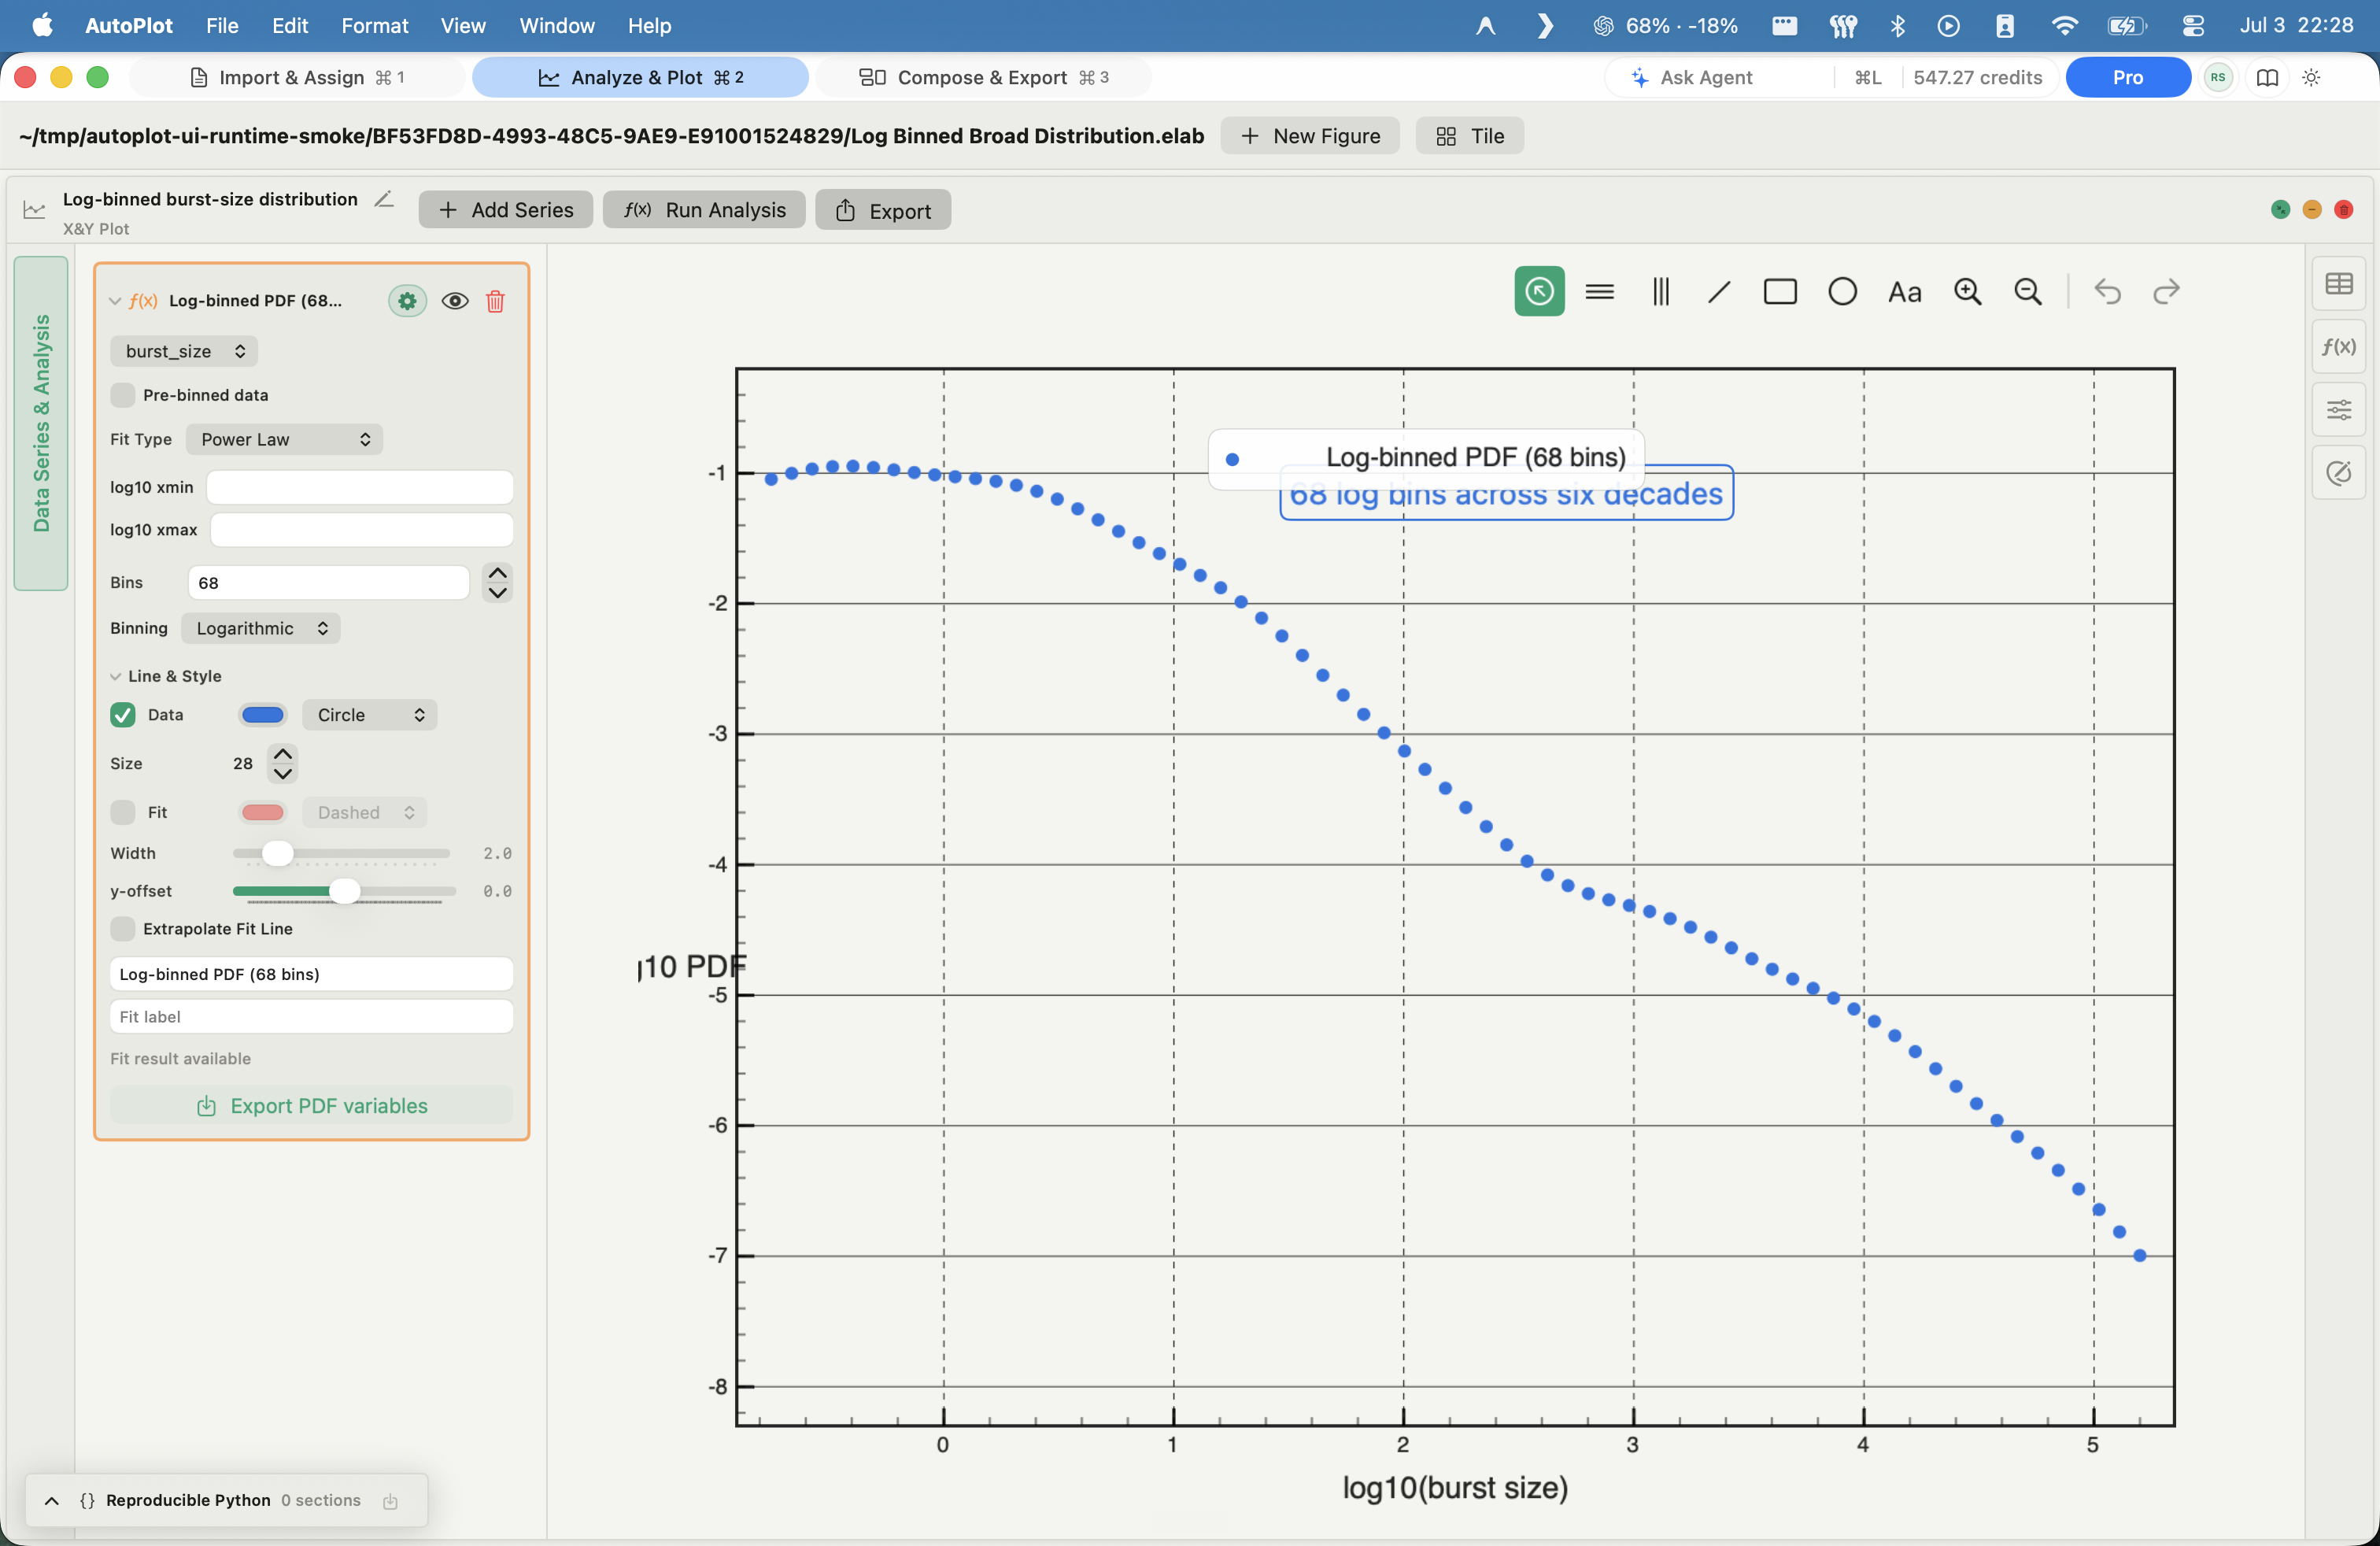
Task: Click the Fit label input field
Action: pos(312,1016)
